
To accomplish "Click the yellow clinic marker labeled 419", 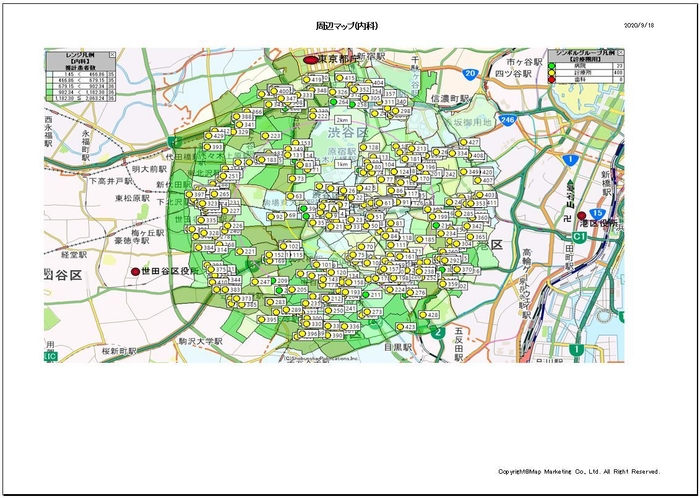I will pos(306,78).
